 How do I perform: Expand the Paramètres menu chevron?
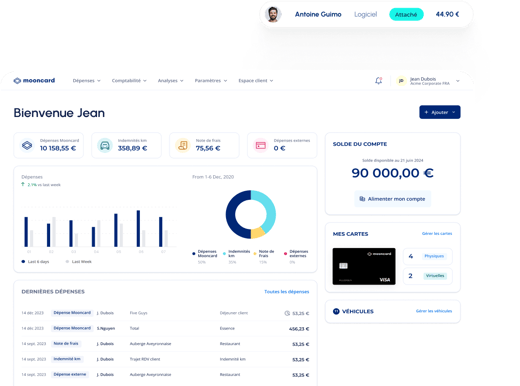coord(225,81)
